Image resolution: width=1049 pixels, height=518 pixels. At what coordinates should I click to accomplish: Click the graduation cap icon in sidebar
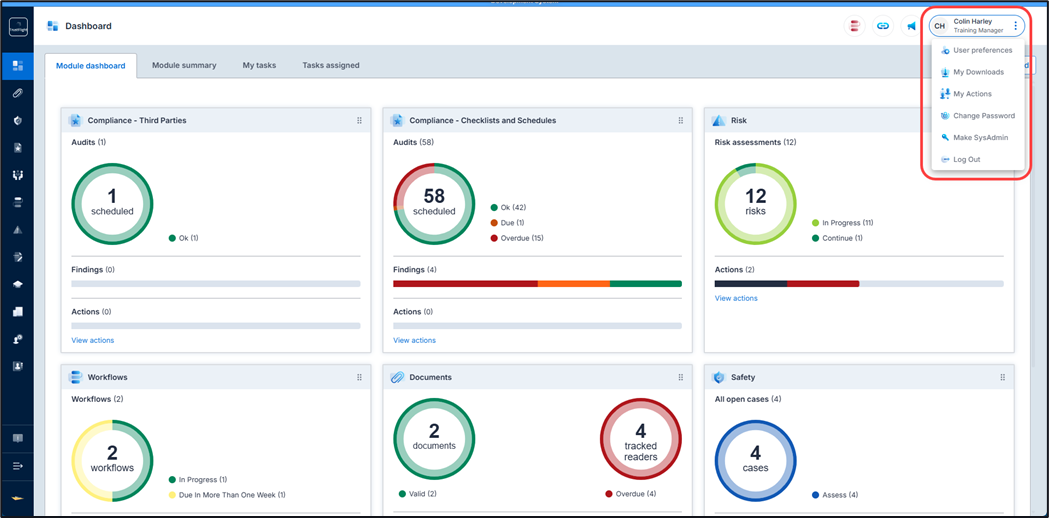17,284
